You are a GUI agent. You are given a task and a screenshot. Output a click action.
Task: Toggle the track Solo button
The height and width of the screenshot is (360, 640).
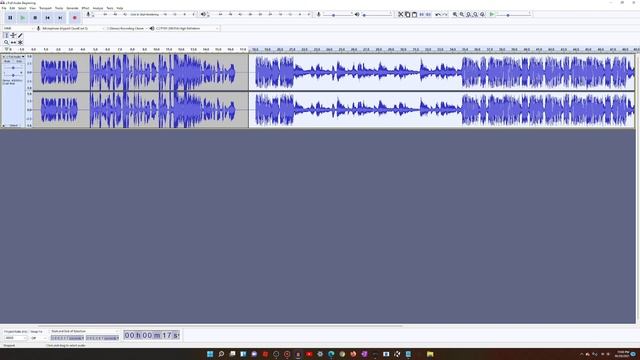point(19,61)
